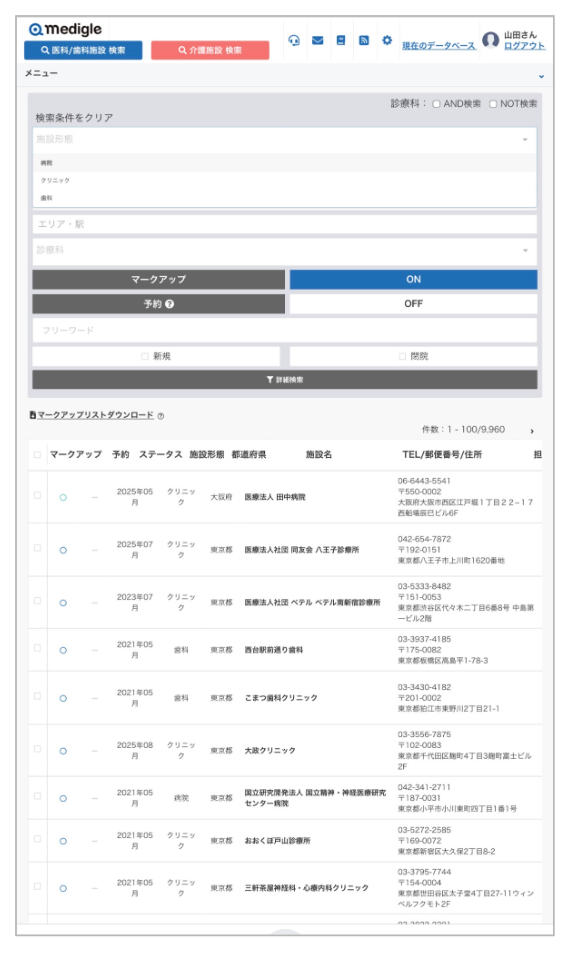
Task: Click the ステータス column header
Action: pos(161,454)
